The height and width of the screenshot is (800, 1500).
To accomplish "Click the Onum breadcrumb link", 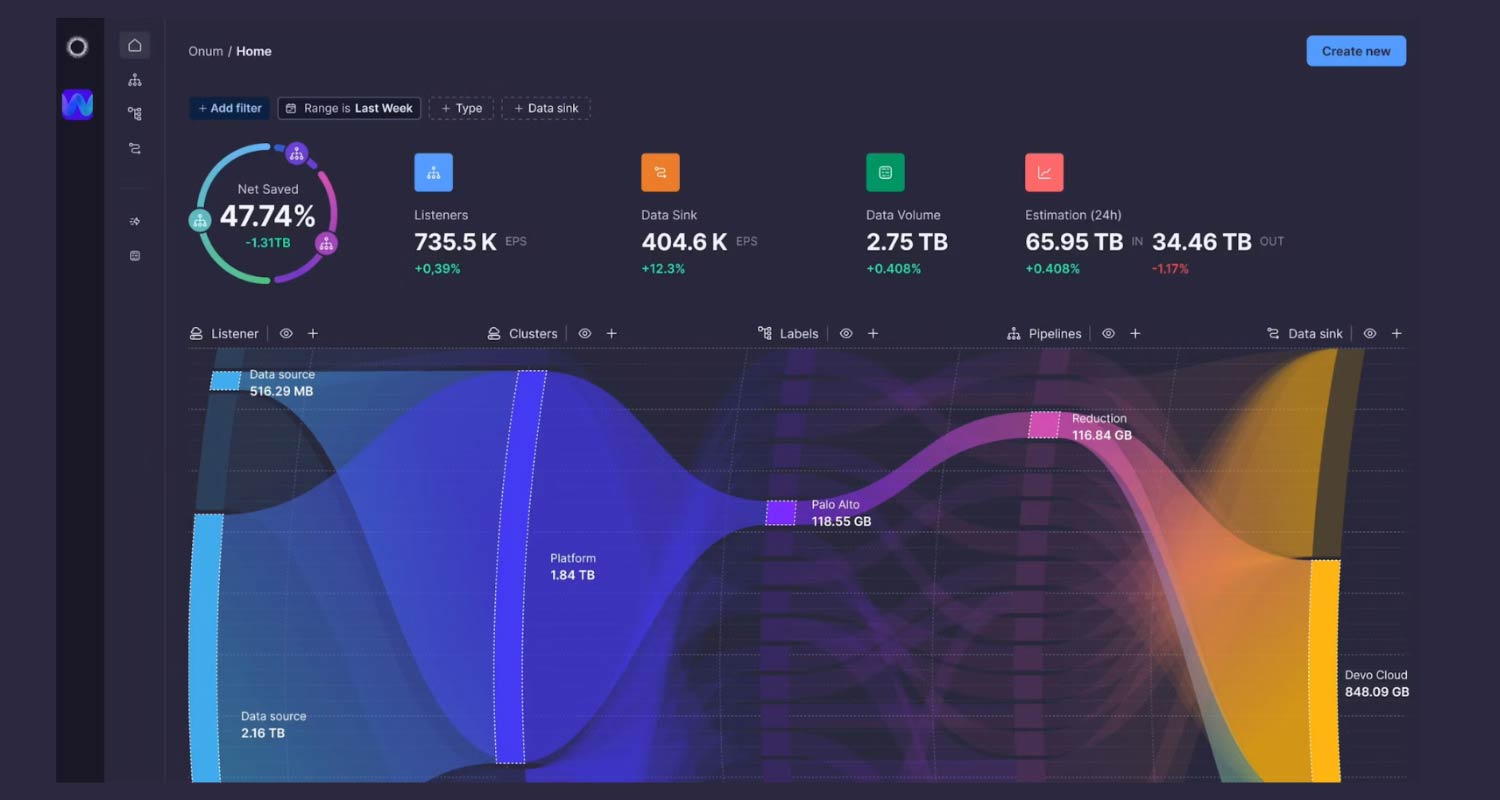I will point(205,51).
